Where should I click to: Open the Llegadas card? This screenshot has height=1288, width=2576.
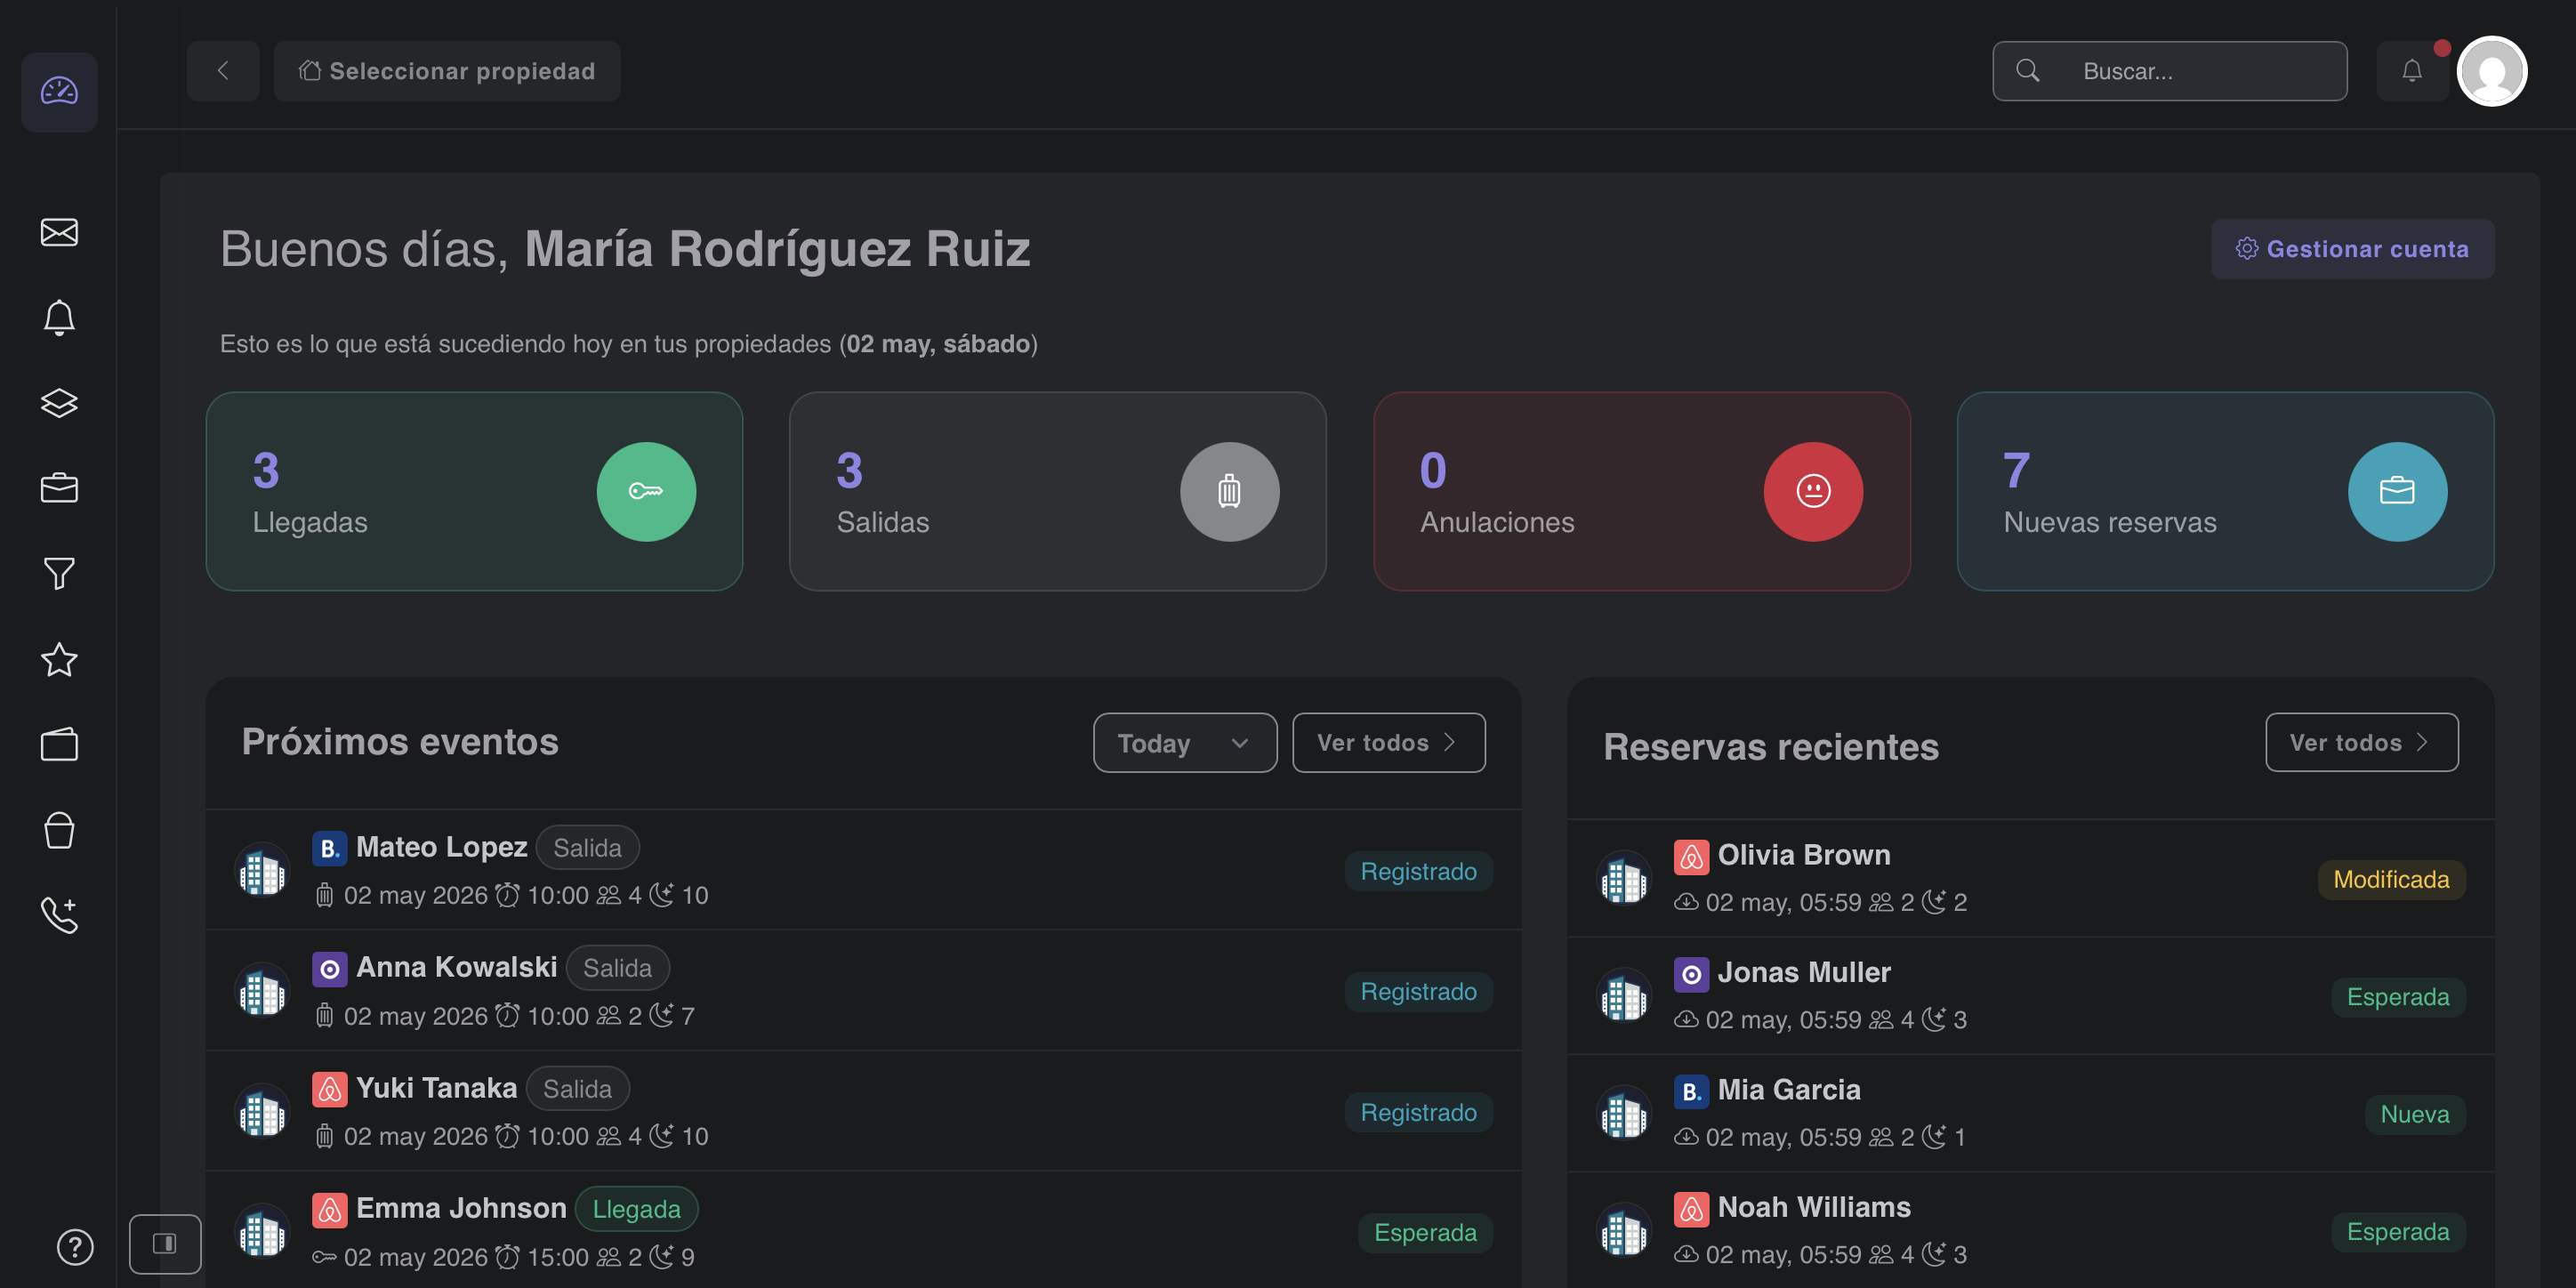coord(474,491)
